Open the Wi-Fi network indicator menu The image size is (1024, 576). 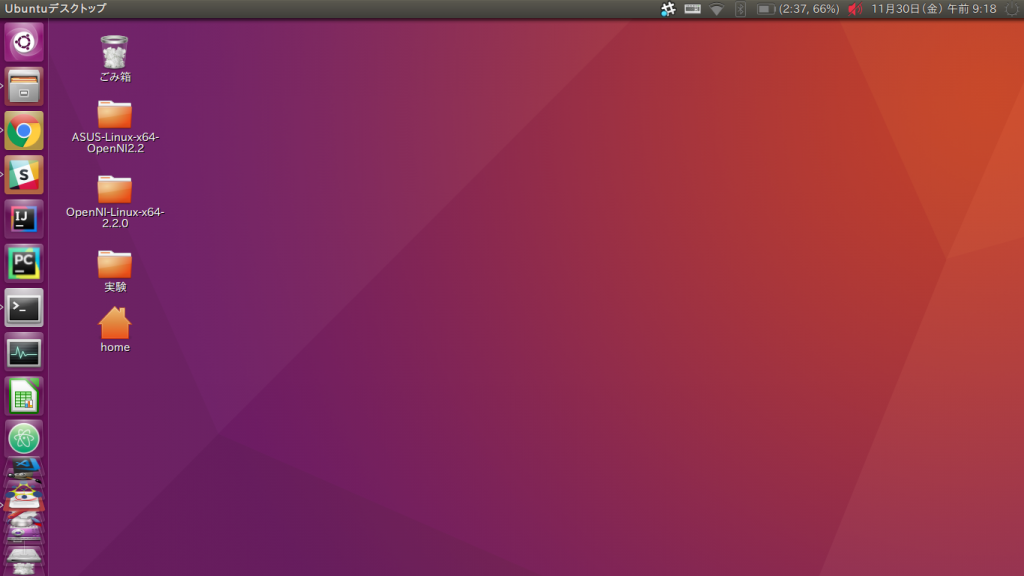click(x=716, y=9)
